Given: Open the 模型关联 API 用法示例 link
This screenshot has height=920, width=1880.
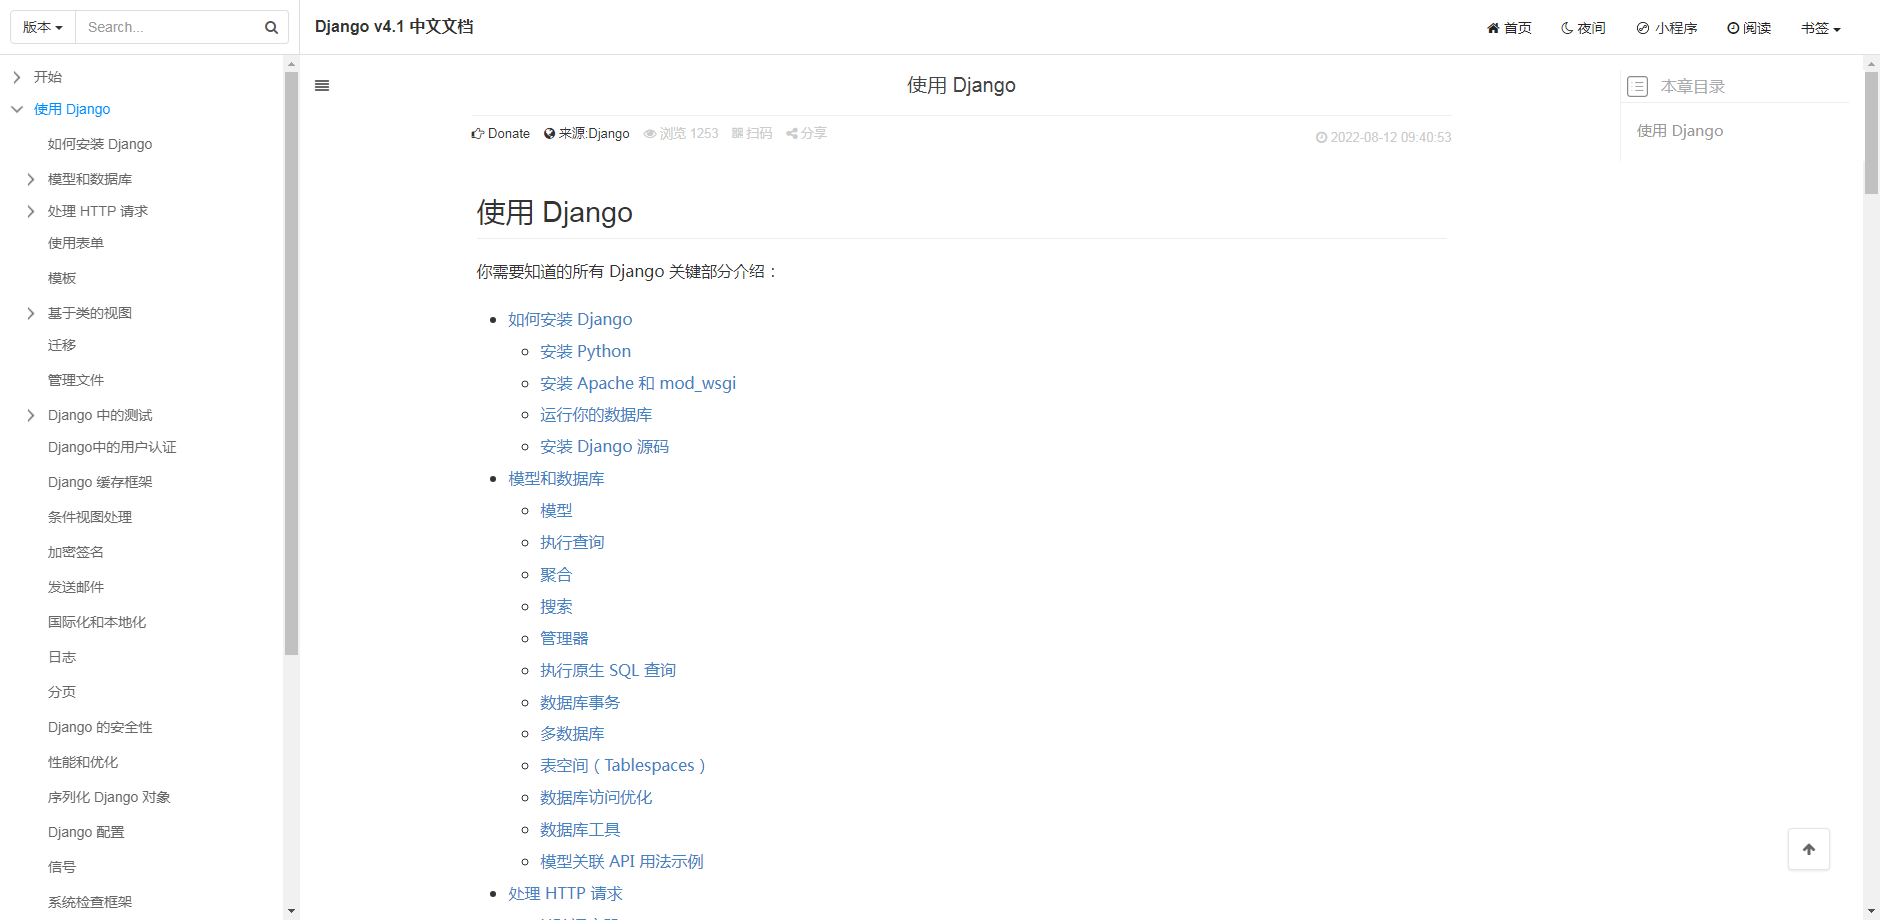Looking at the screenshot, I should pos(622,862).
